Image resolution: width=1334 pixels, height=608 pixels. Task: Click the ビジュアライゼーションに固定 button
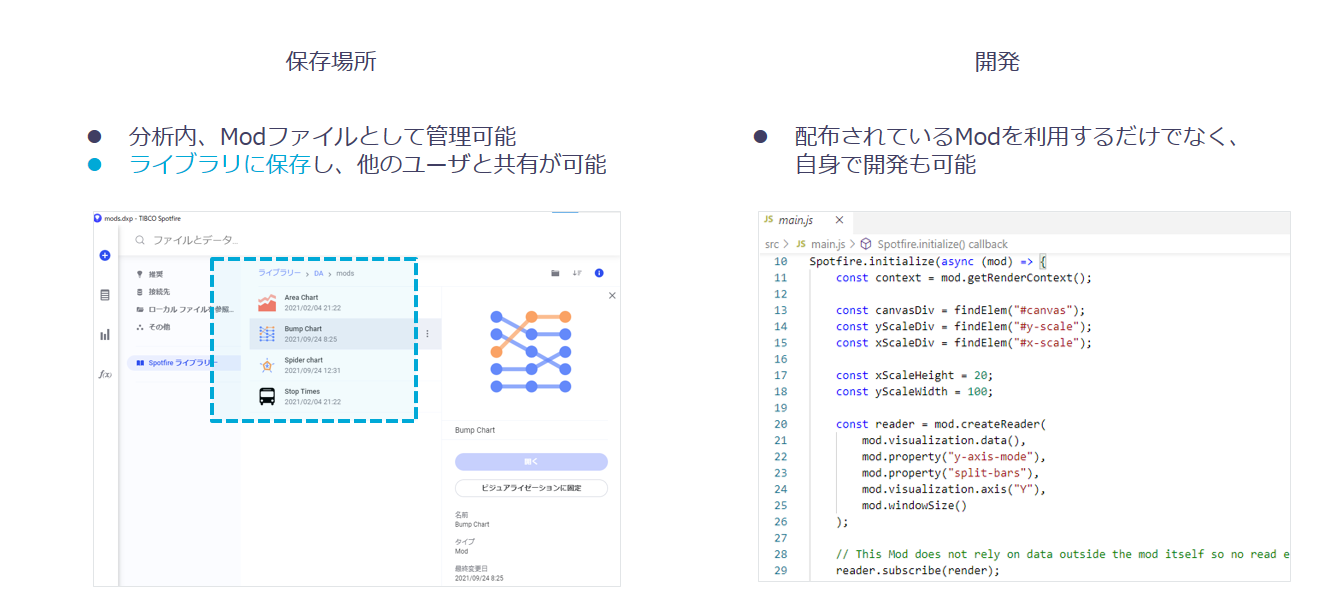point(531,488)
